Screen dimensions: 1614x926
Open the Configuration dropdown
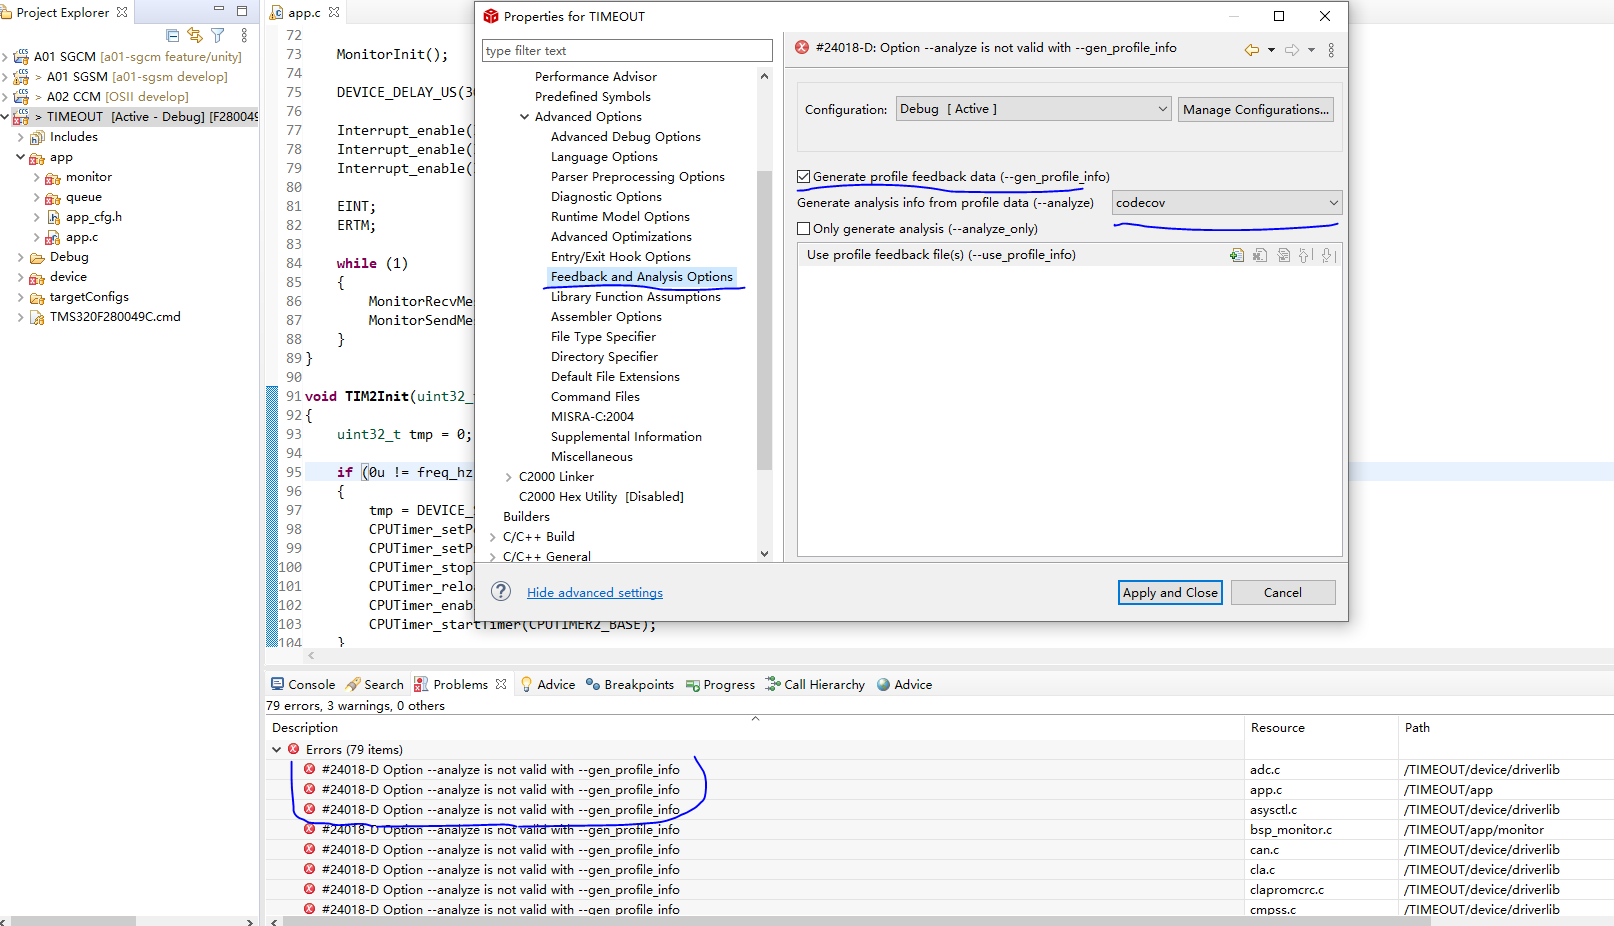(x=1034, y=109)
